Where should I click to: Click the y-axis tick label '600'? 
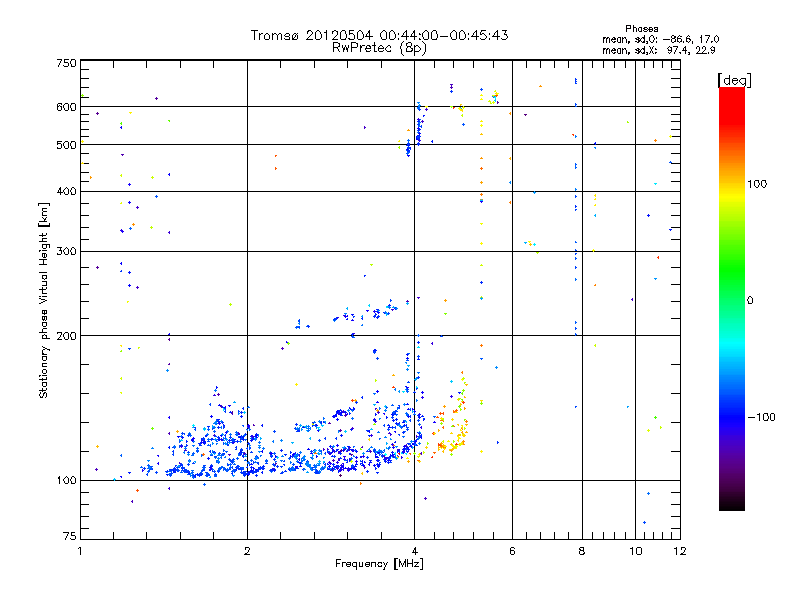(x=66, y=107)
